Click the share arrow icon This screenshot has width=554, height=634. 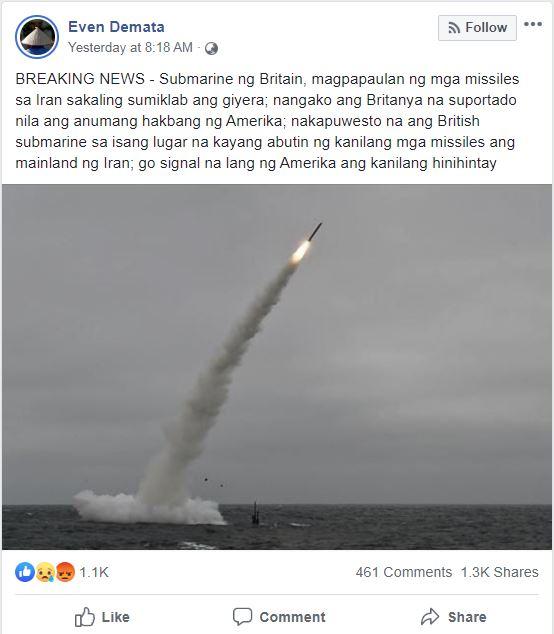pyautogui.click(x=430, y=617)
